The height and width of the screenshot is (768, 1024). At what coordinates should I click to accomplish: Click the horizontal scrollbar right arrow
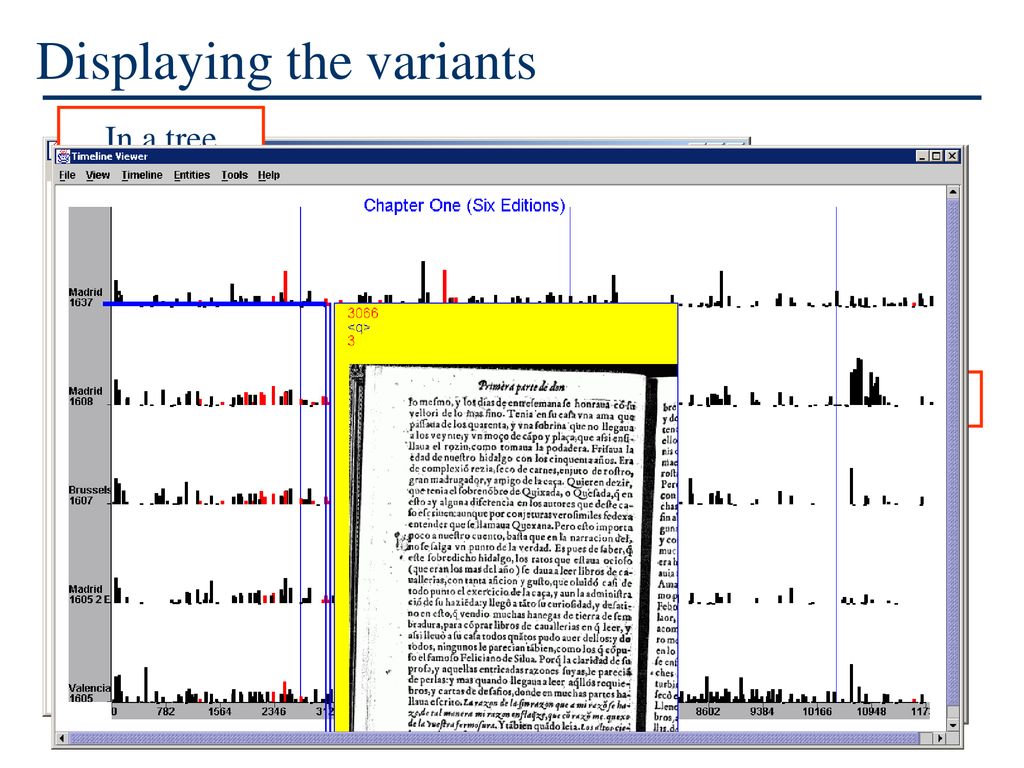click(x=940, y=738)
